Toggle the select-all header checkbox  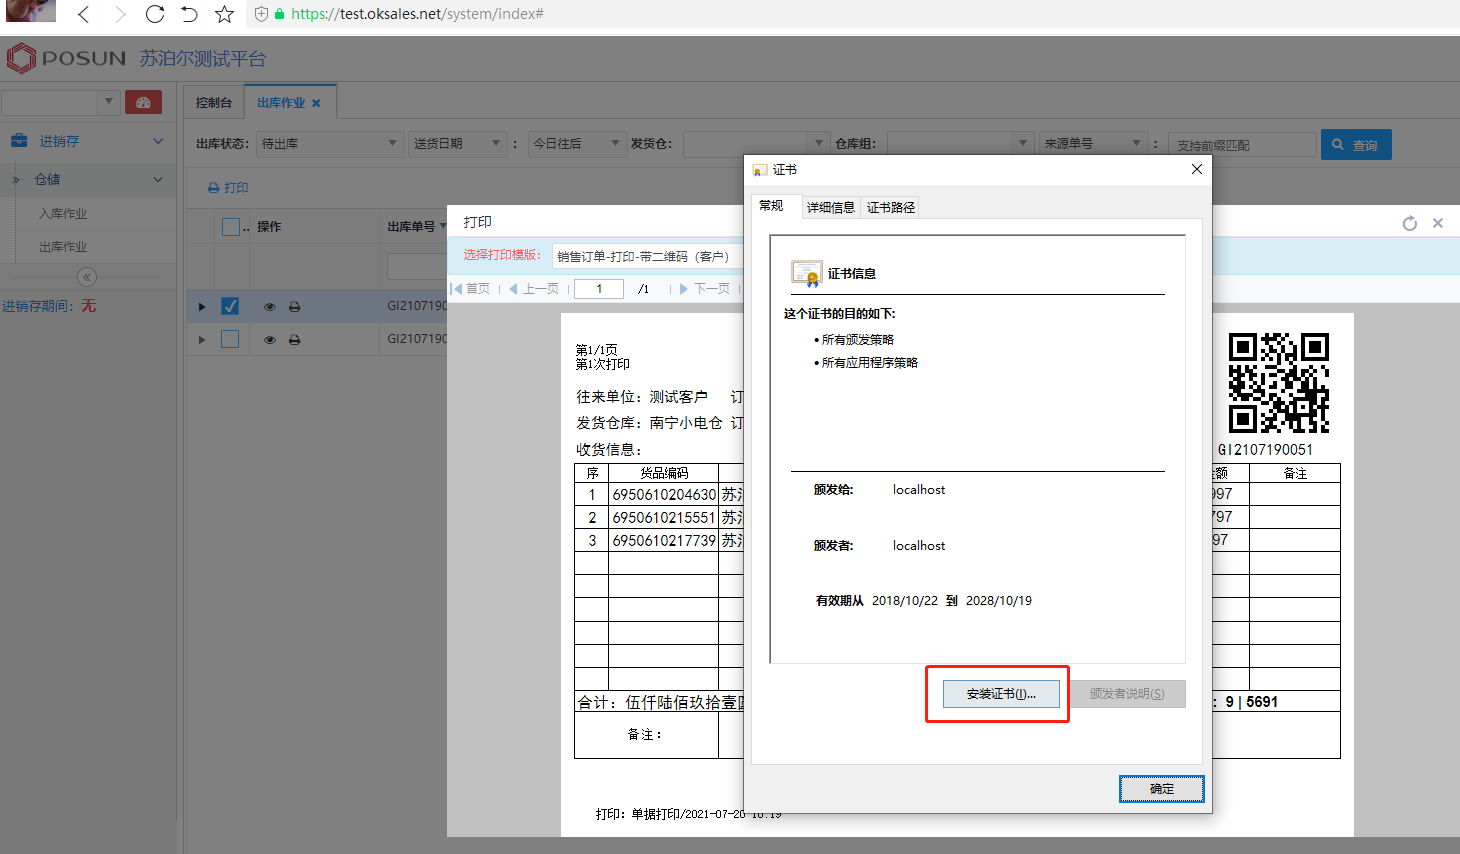(x=230, y=227)
